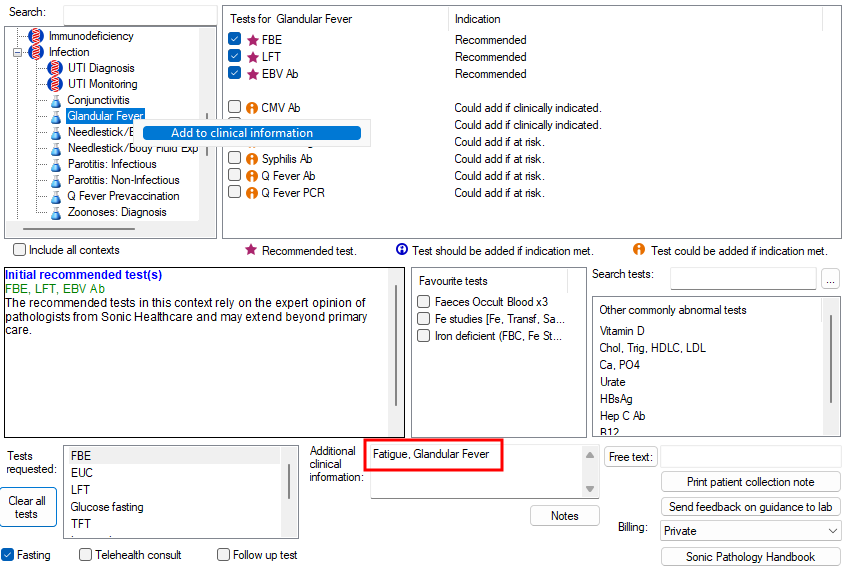Tick Faeces Occult Blood x3 favourite
Viewport: 842px width, 569px height.
[x=424, y=302]
